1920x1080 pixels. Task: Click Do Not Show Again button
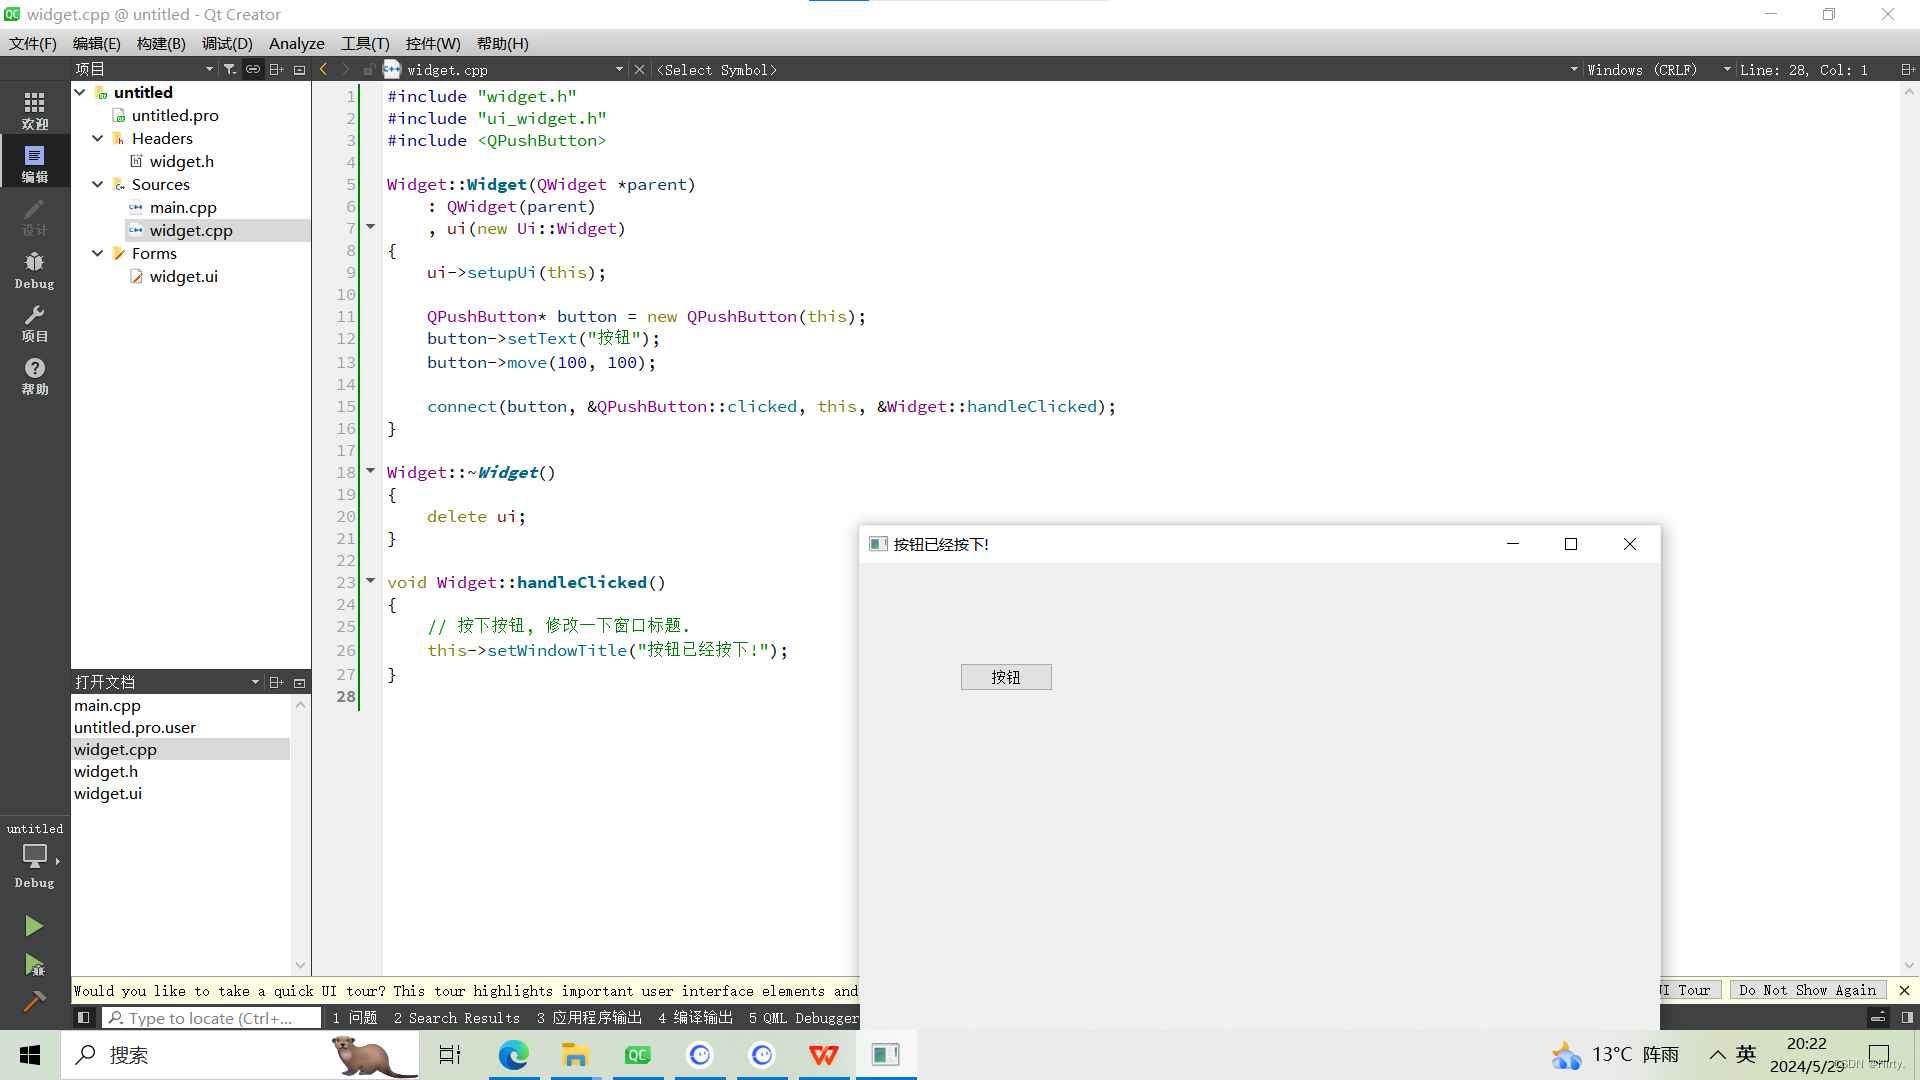point(1806,990)
